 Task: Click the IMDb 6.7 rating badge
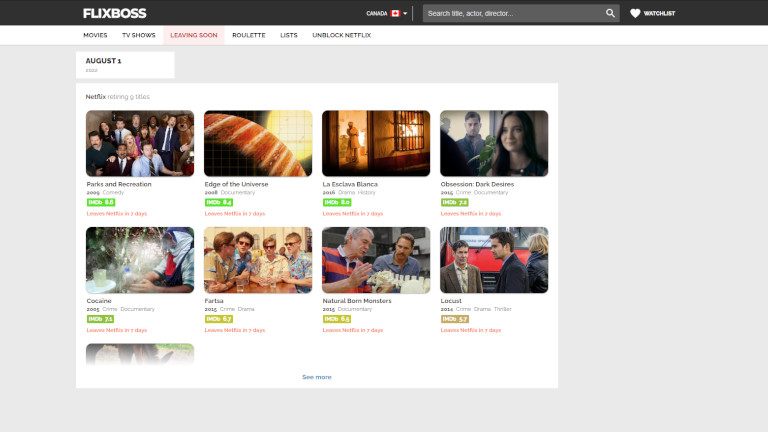click(x=218, y=319)
